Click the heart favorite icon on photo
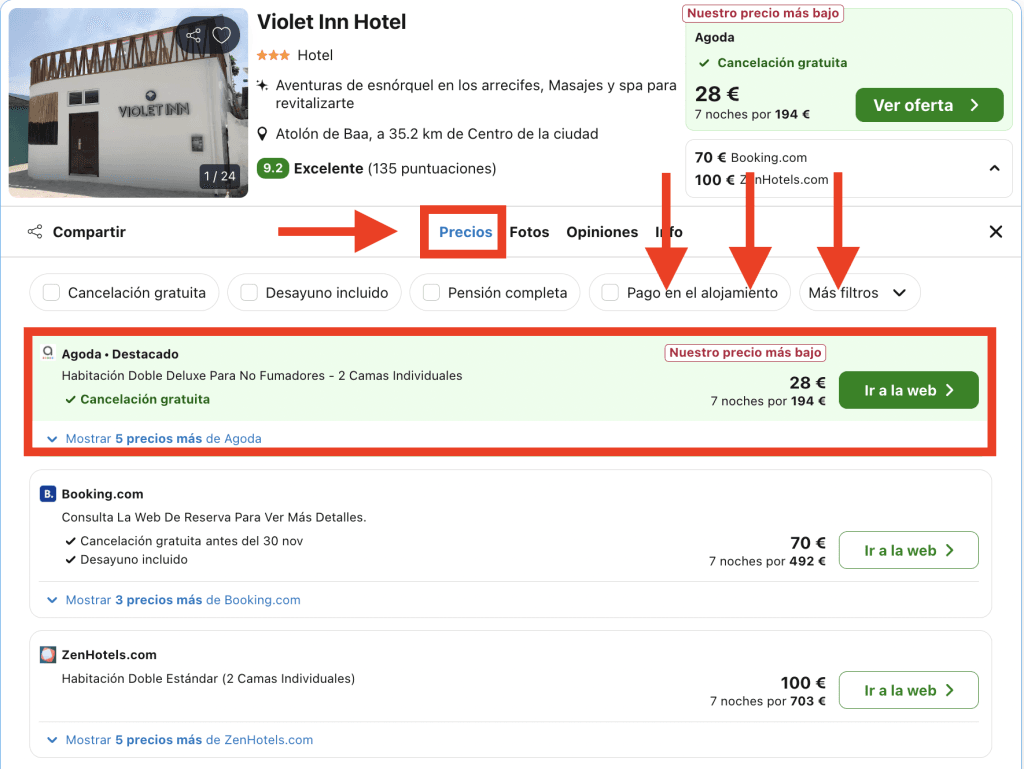The width and height of the screenshot is (1024, 769). (222, 36)
